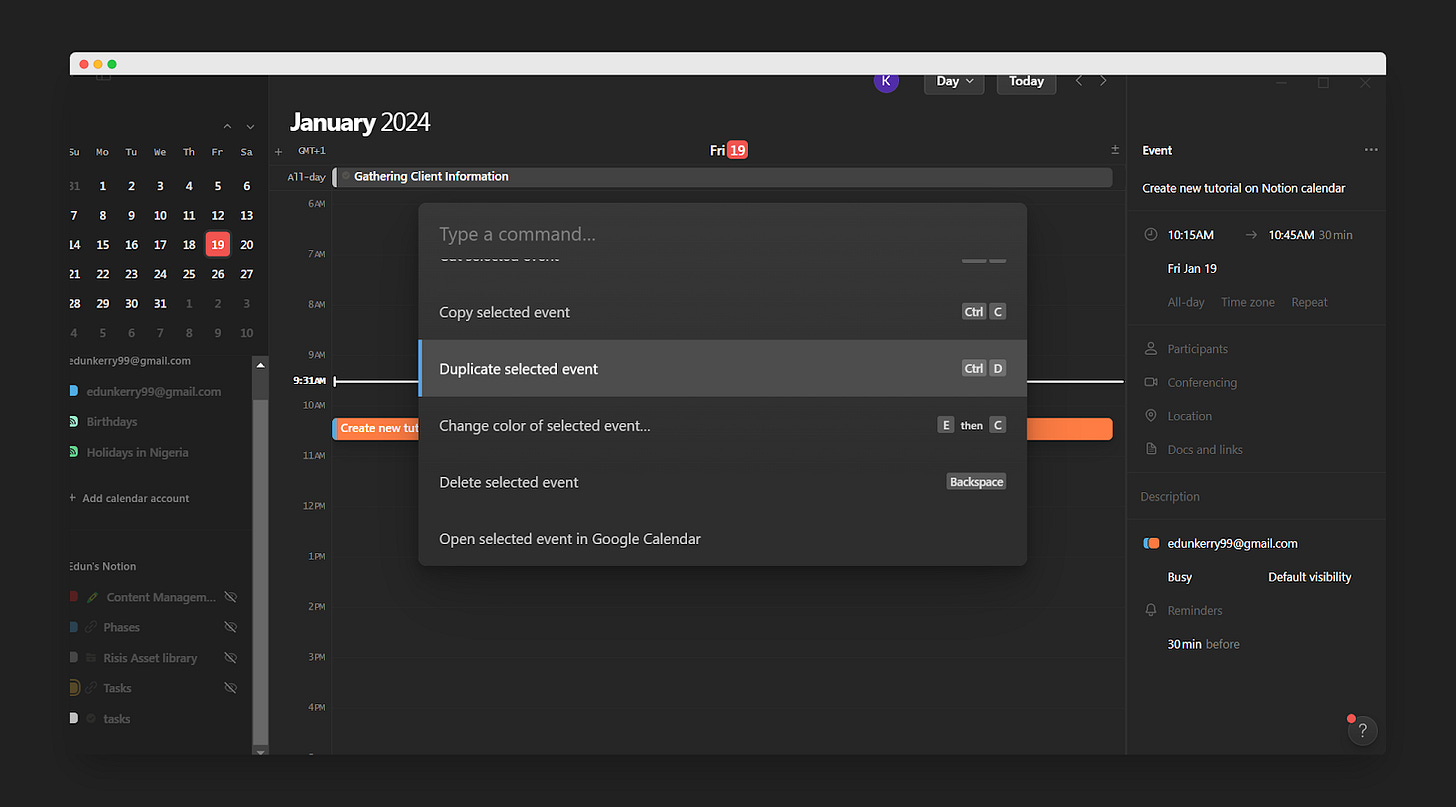This screenshot has width=1456, height=807.
Task: Click the Birthdays calendar label
Action: tap(112, 422)
